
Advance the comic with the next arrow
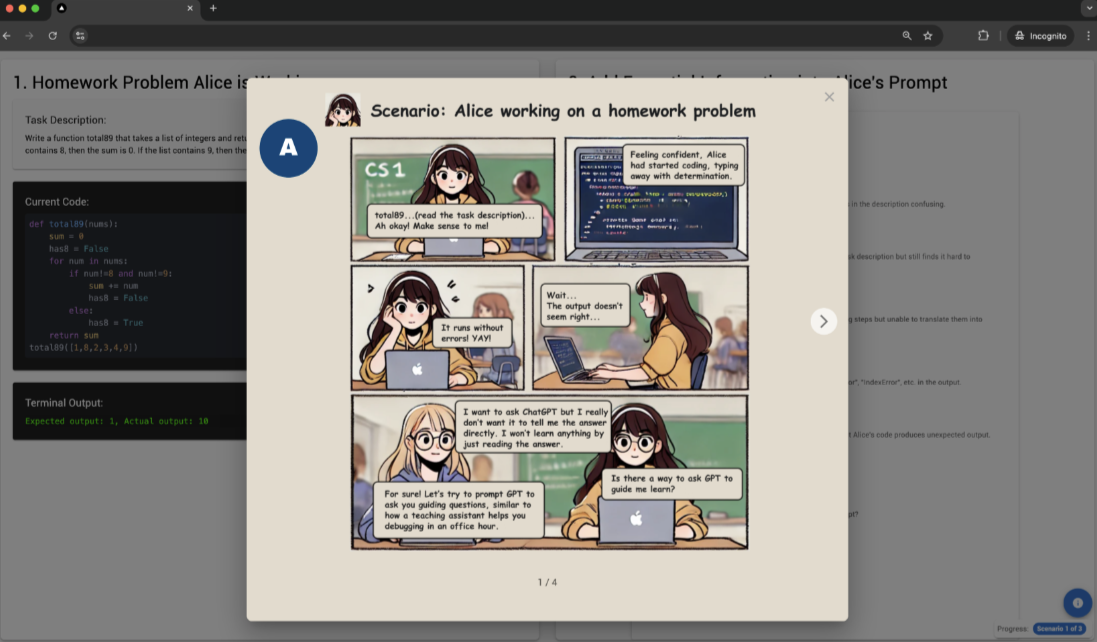[x=823, y=321]
